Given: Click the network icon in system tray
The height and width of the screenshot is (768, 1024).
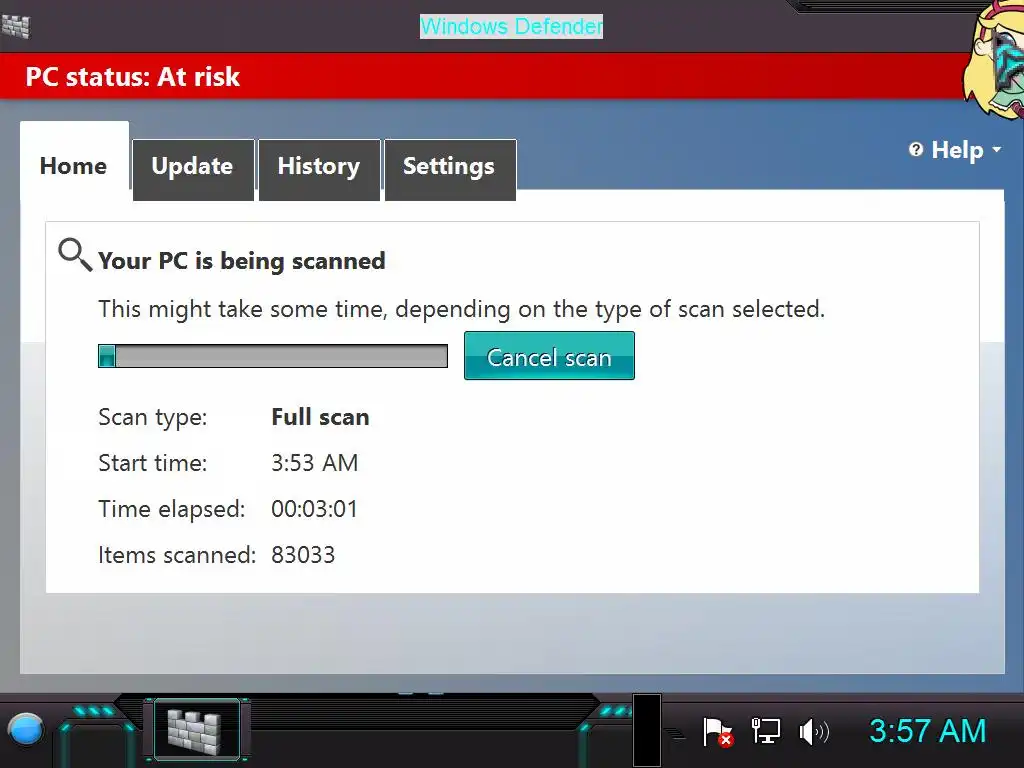Looking at the screenshot, I should pyautogui.click(x=765, y=731).
